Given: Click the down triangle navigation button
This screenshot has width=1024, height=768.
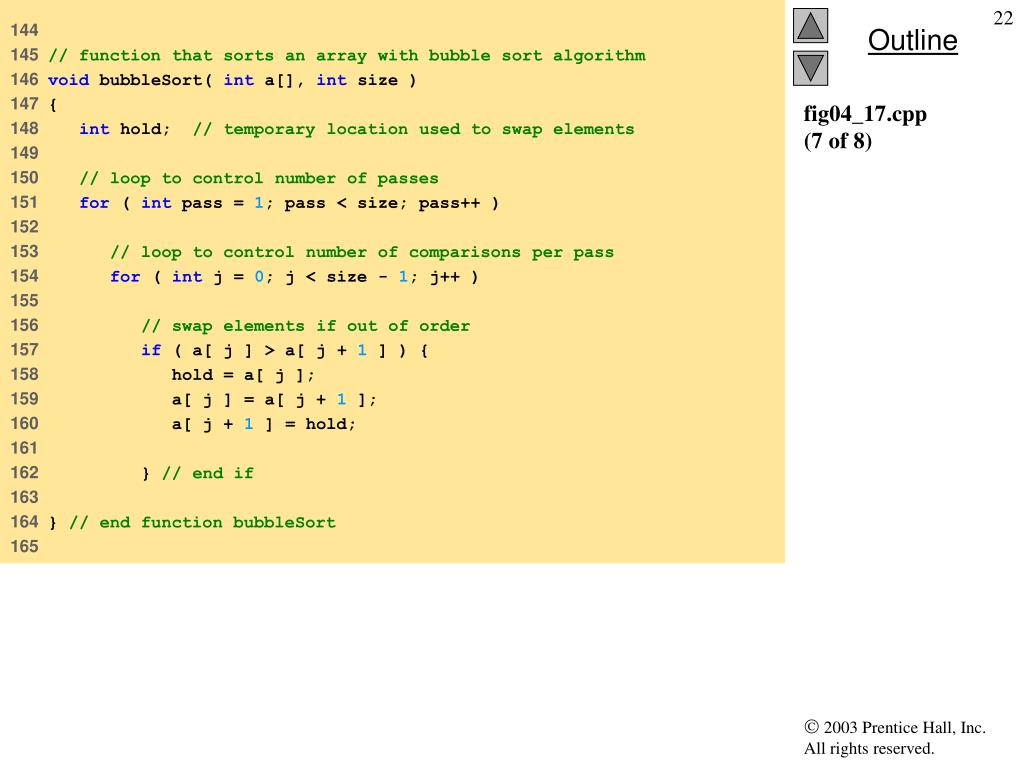Looking at the screenshot, I should pyautogui.click(x=810, y=68).
